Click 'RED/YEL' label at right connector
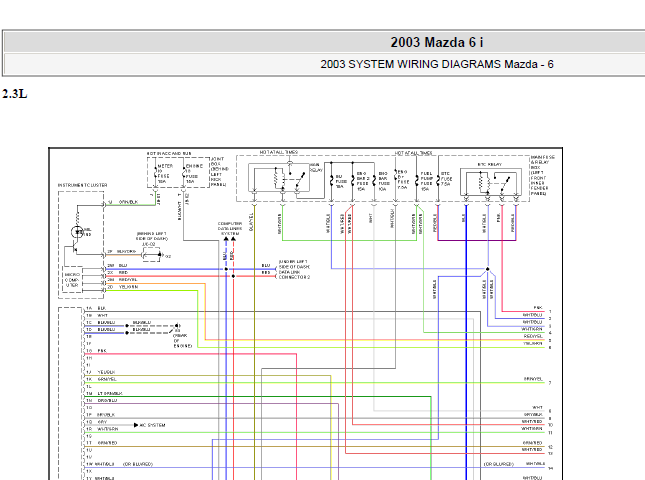The height and width of the screenshot is (480, 645). pyautogui.click(x=533, y=336)
